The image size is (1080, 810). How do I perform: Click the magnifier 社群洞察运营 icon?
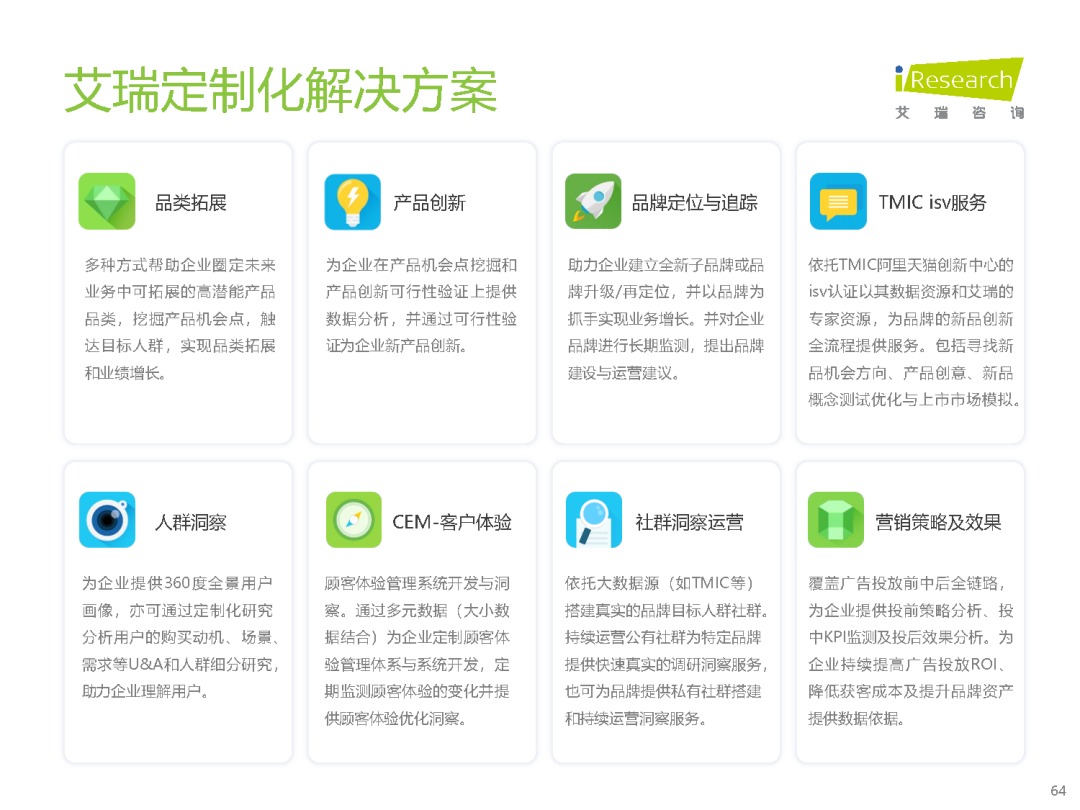point(595,520)
